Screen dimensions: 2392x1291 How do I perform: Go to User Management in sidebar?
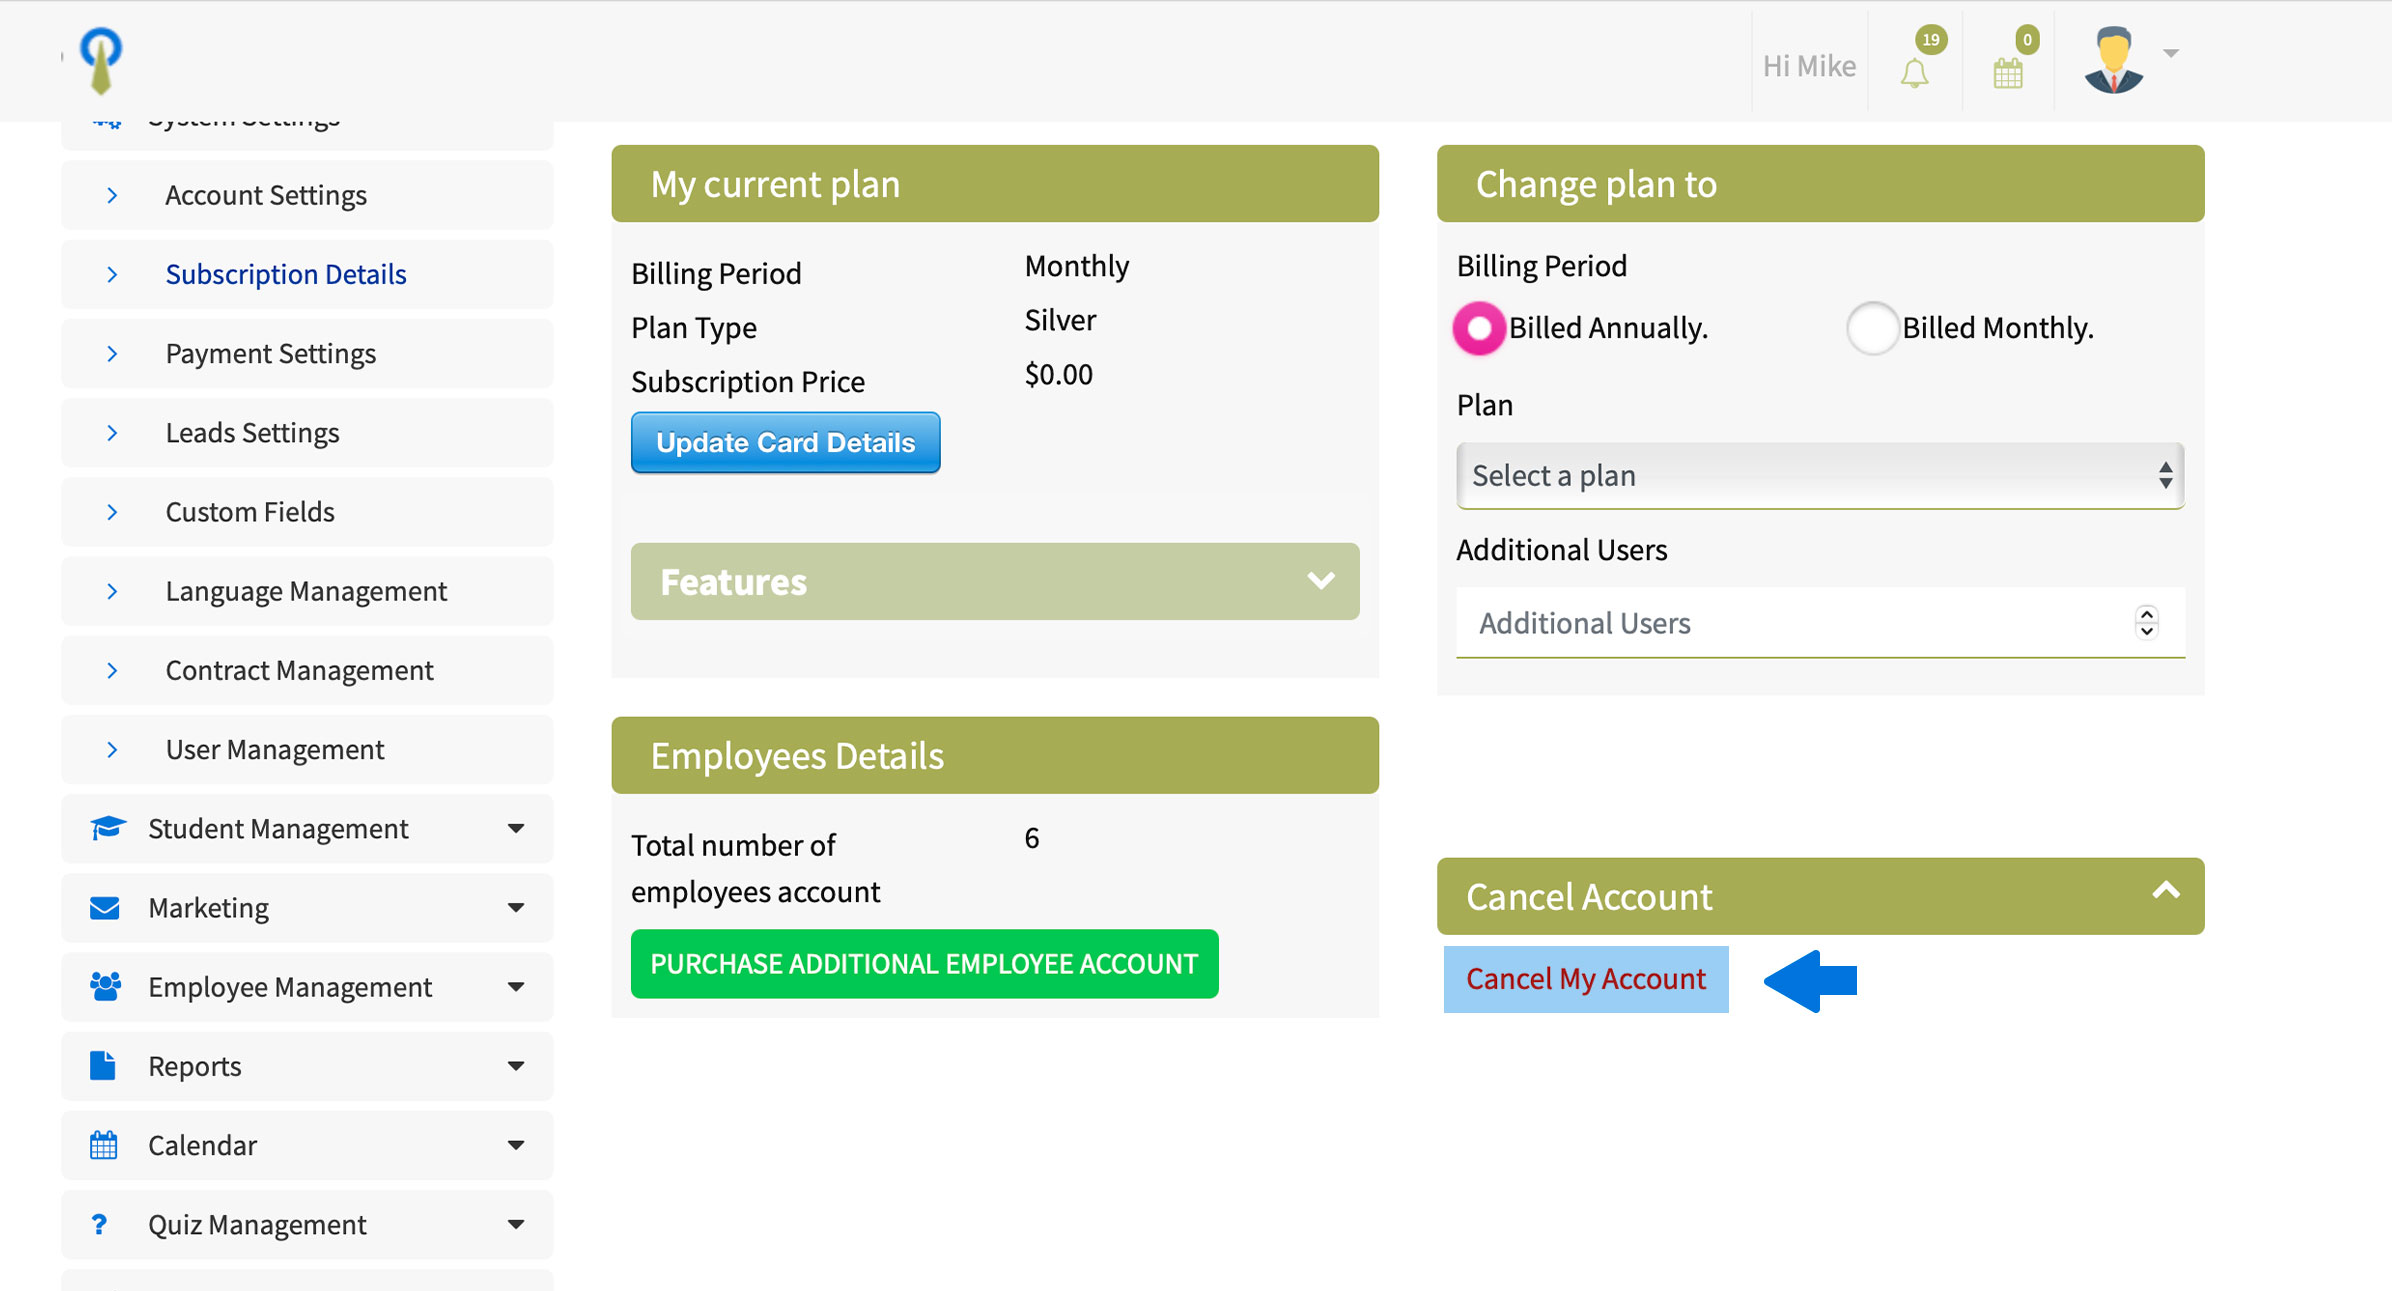click(x=274, y=750)
